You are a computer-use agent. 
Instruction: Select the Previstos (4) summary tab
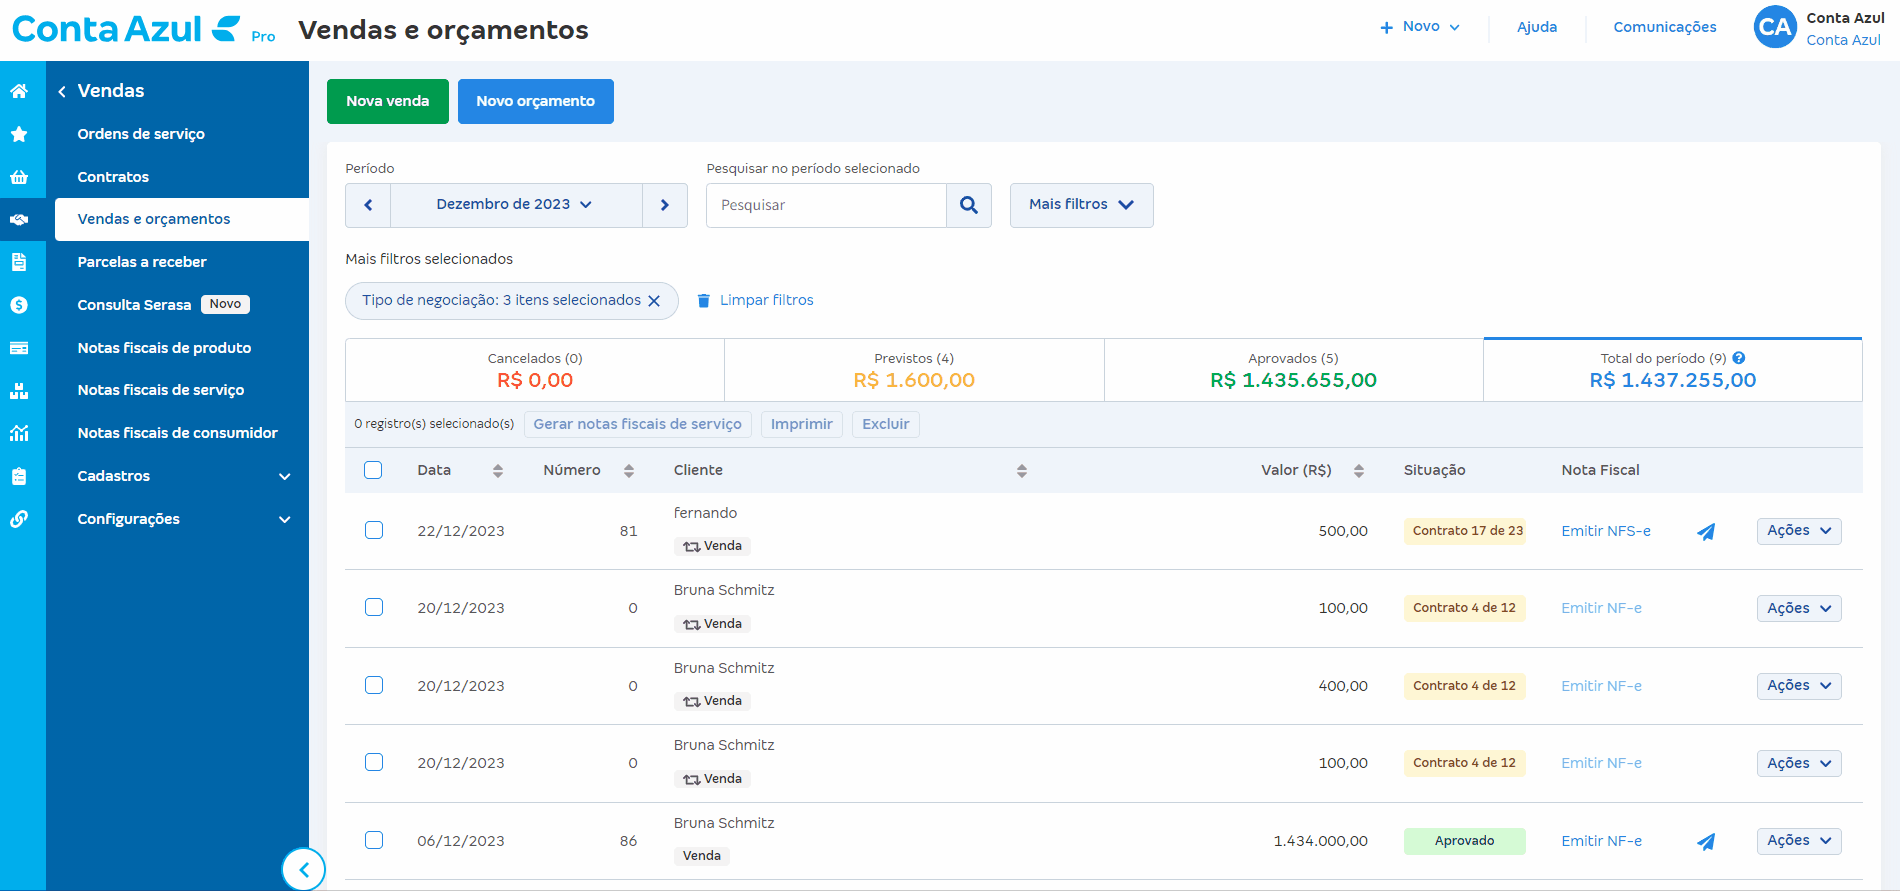pyautogui.click(x=914, y=370)
